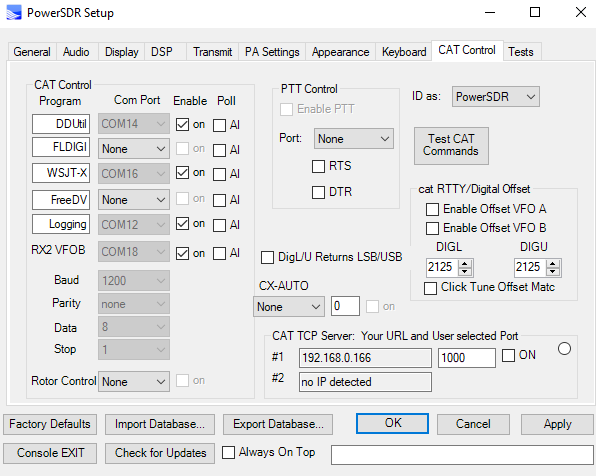Image resolution: width=596 pixels, height=476 pixels.
Task: Check the RTS checkbox in PTT Control
Action: click(318, 166)
